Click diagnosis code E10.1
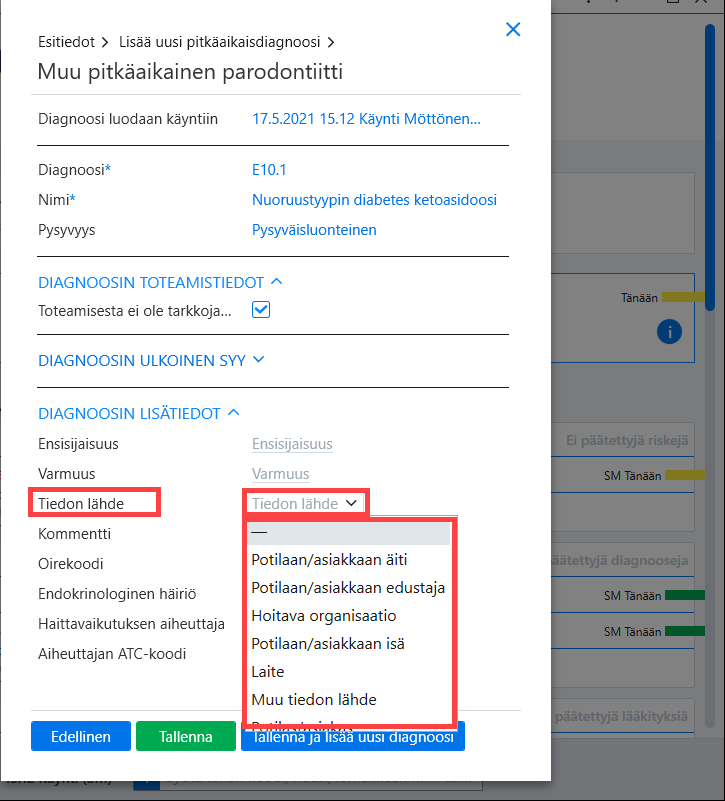 (269, 170)
